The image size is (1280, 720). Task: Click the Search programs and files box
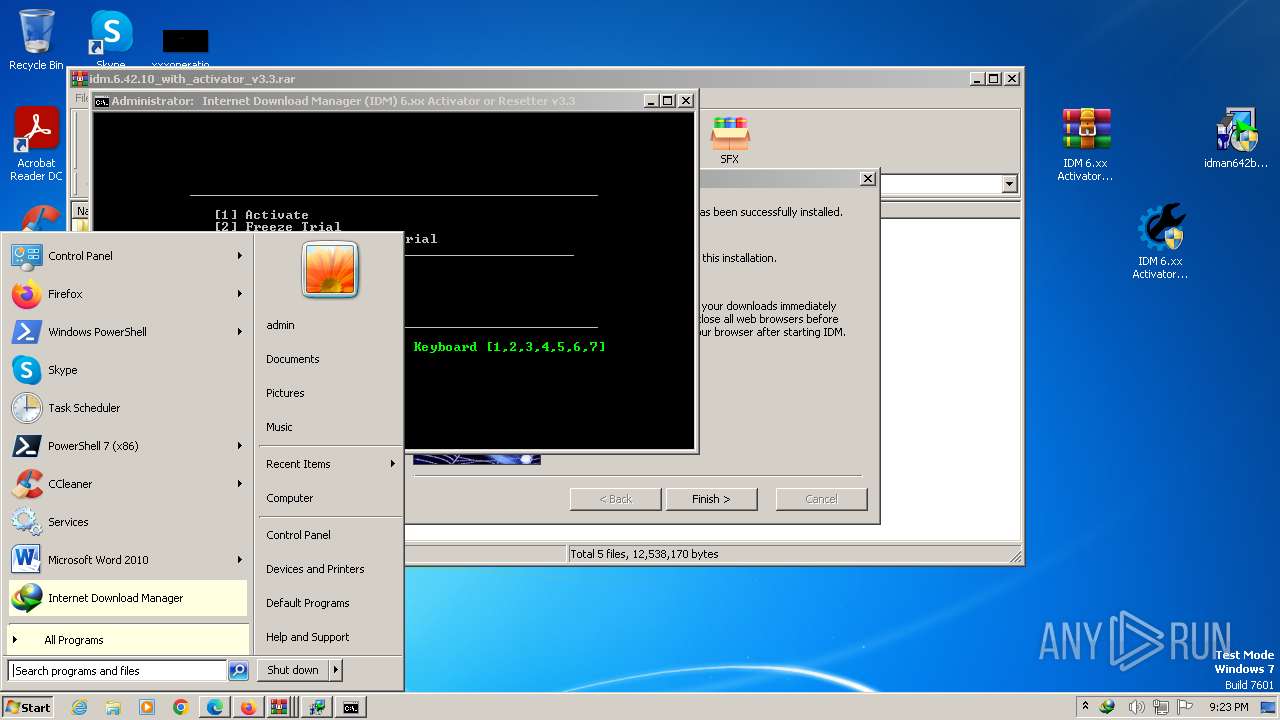click(118, 671)
